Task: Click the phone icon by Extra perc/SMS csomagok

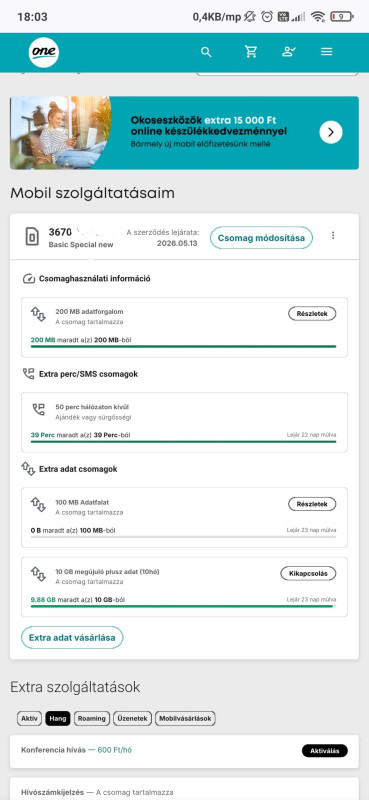Action: coord(28,374)
